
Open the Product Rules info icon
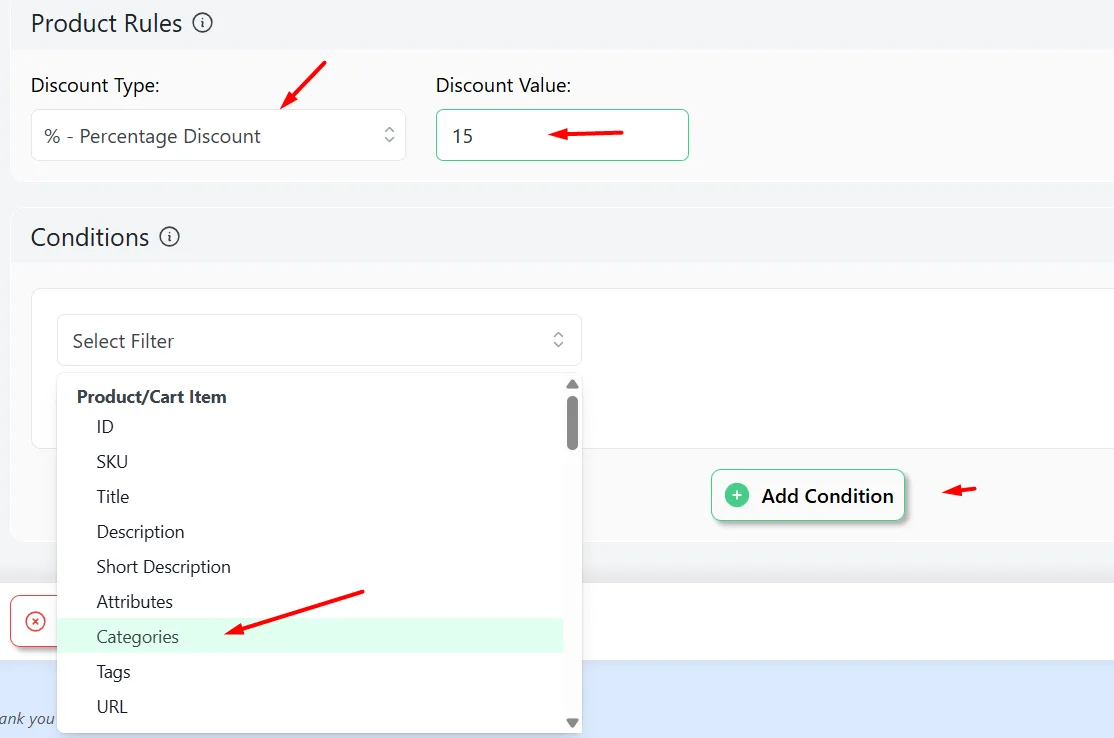pyautogui.click(x=202, y=23)
